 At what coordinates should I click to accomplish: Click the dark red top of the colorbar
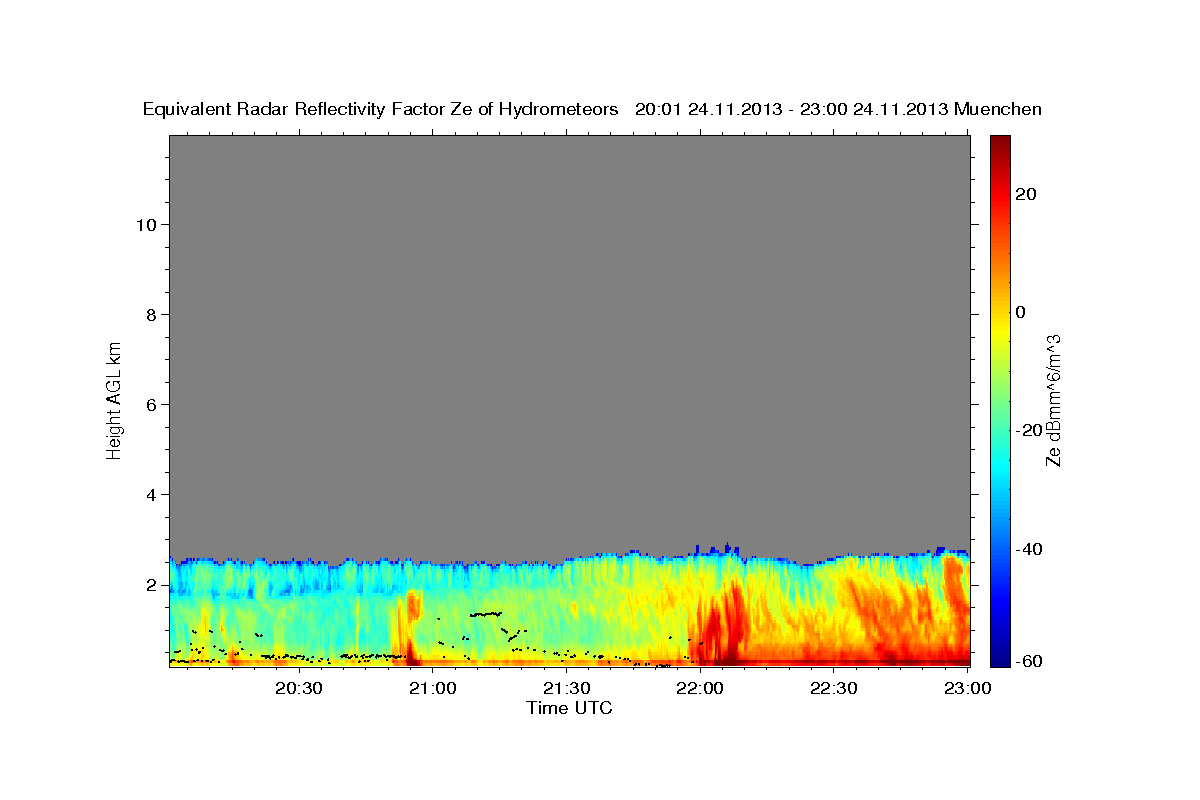(x=1001, y=145)
